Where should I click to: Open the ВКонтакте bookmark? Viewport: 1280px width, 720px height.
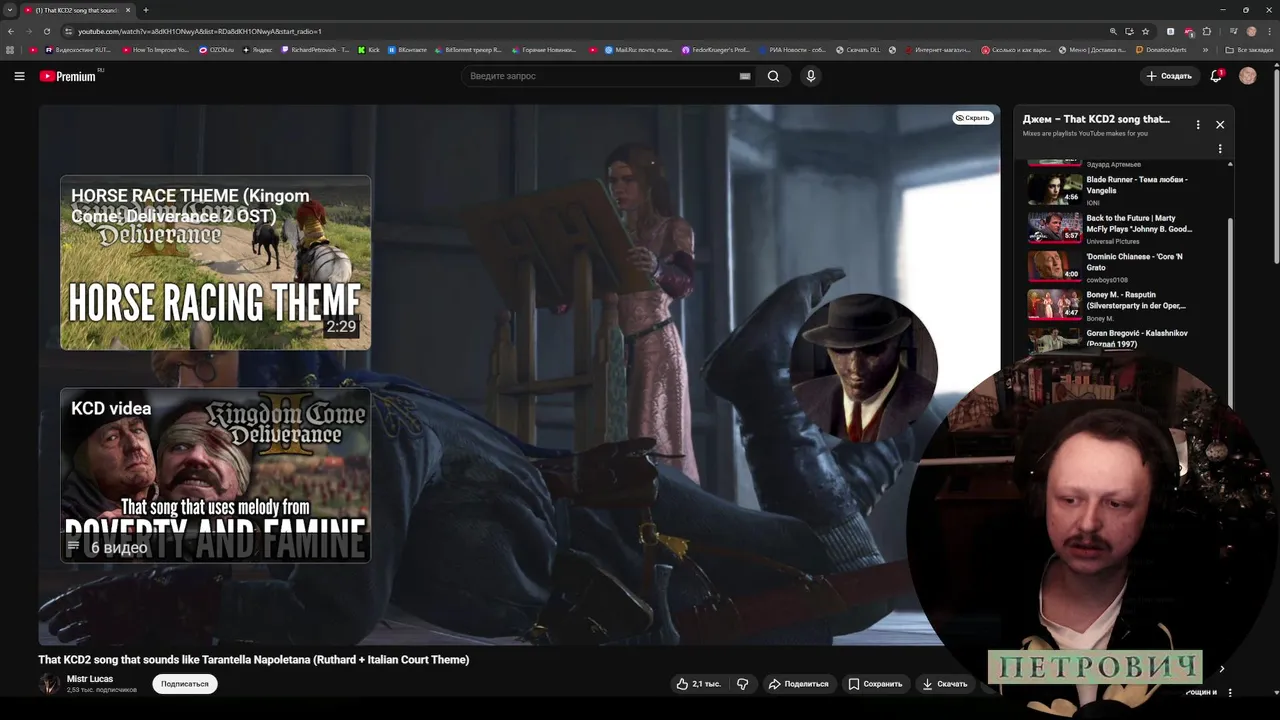pos(406,50)
